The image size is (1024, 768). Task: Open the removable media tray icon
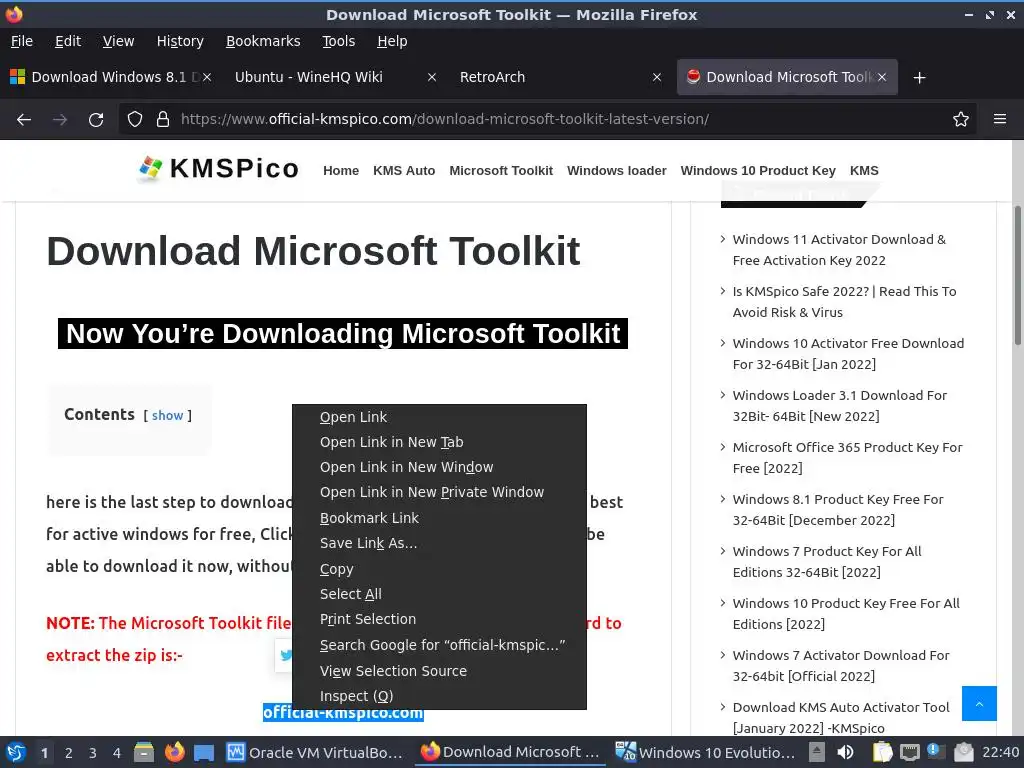pos(963,752)
